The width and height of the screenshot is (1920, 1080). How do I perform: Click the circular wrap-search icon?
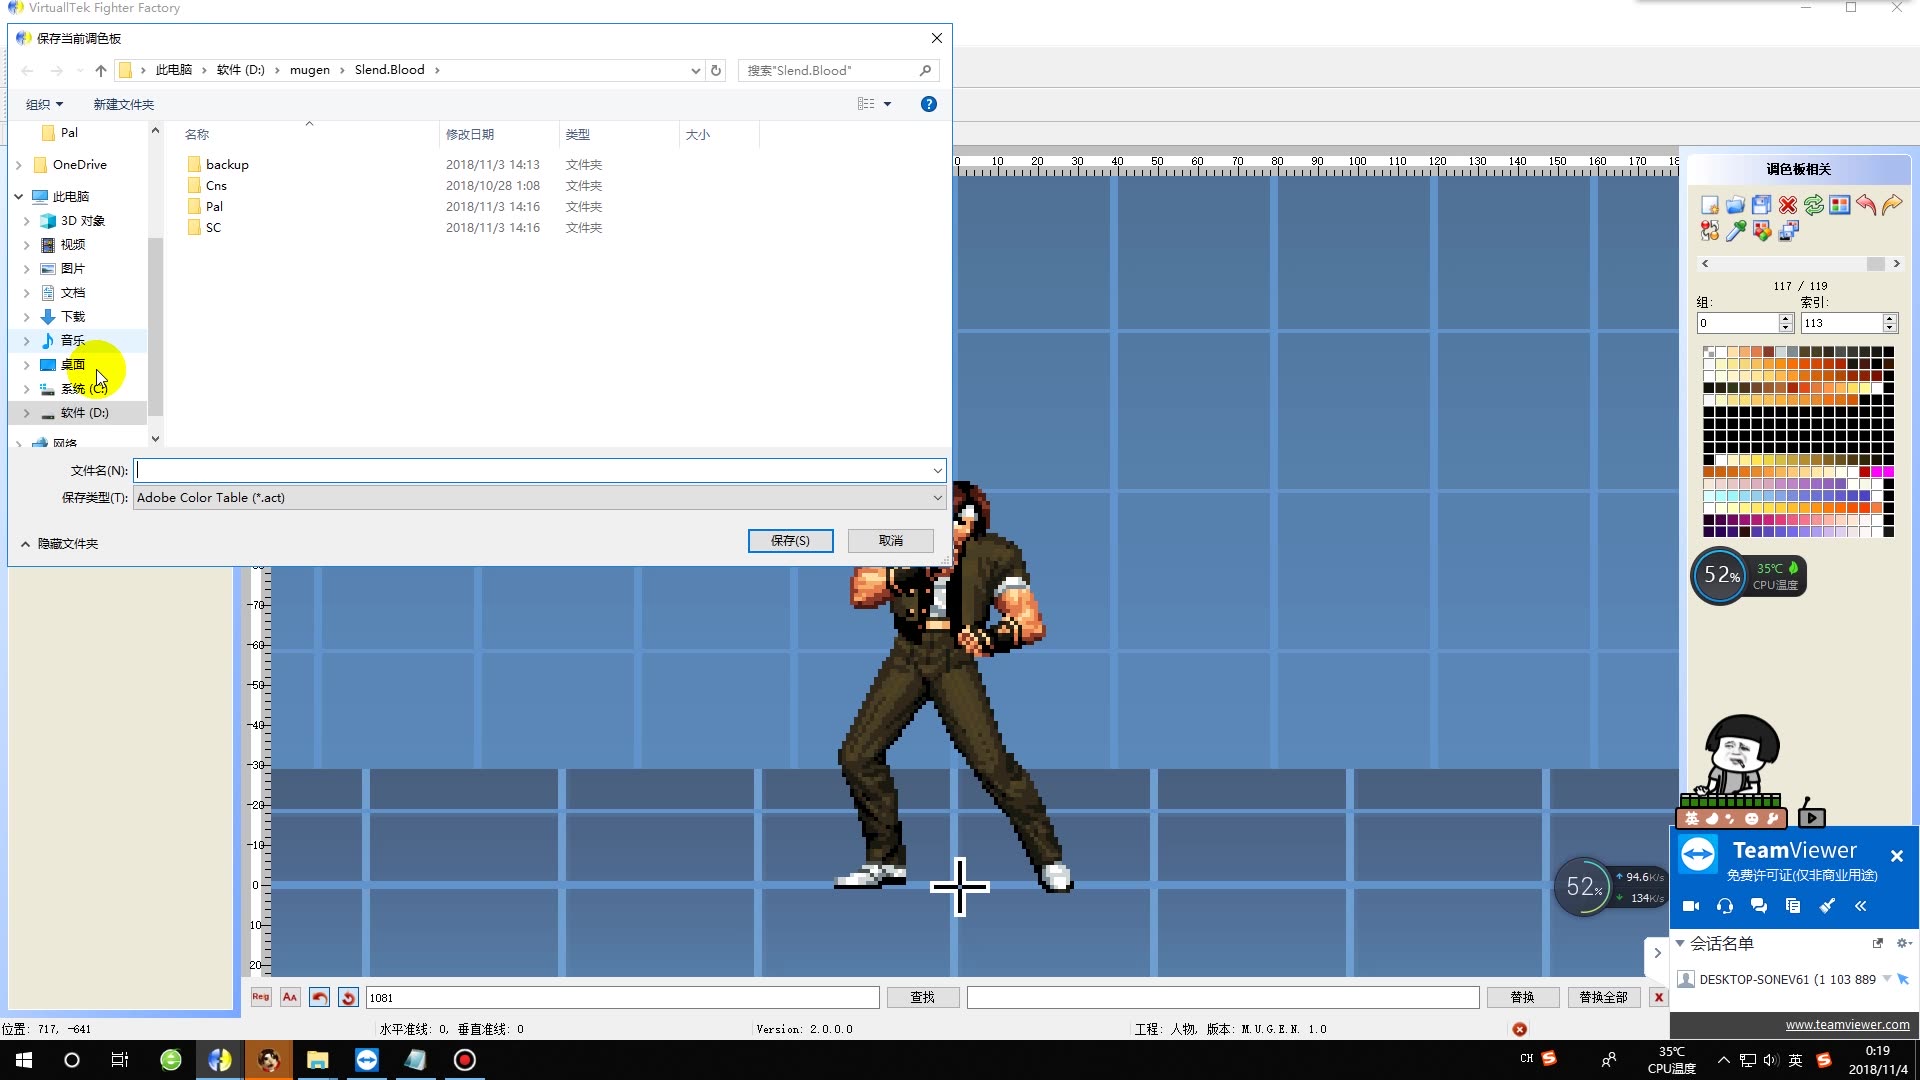pyautogui.click(x=348, y=997)
